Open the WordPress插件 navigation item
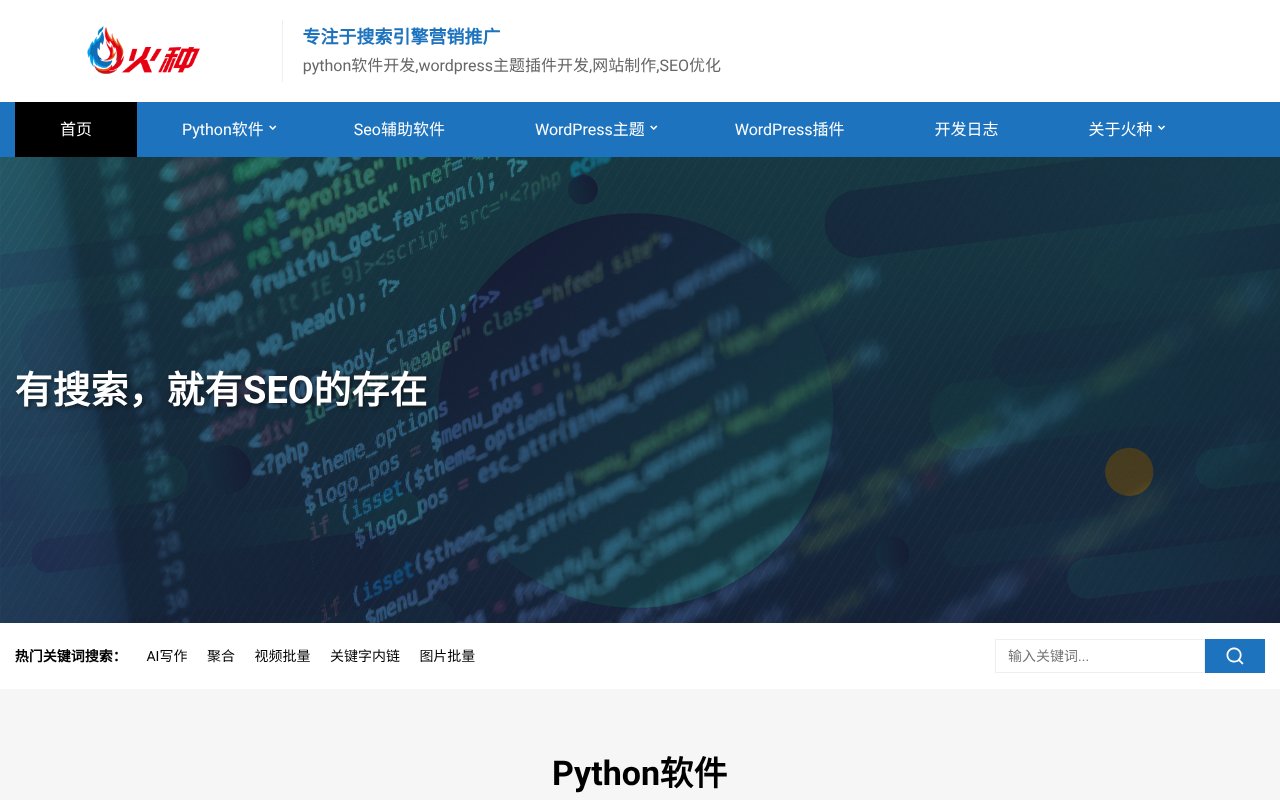1280x800 pixels. [x=789, y=129]
